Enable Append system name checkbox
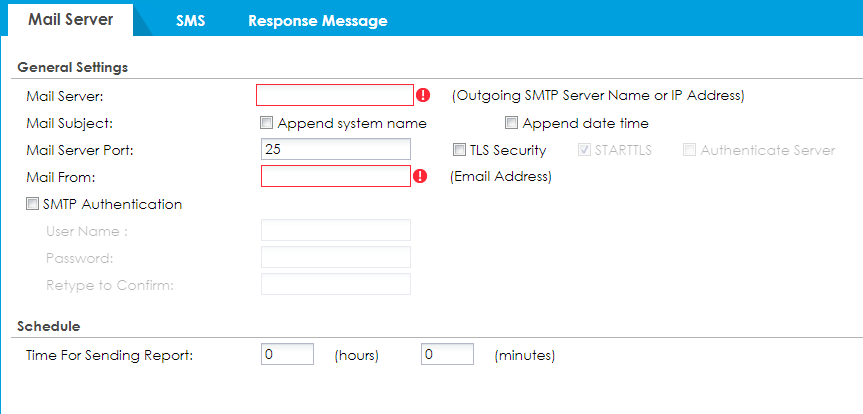Viewport: 863px width, 414px height. [x=267, y=123]
